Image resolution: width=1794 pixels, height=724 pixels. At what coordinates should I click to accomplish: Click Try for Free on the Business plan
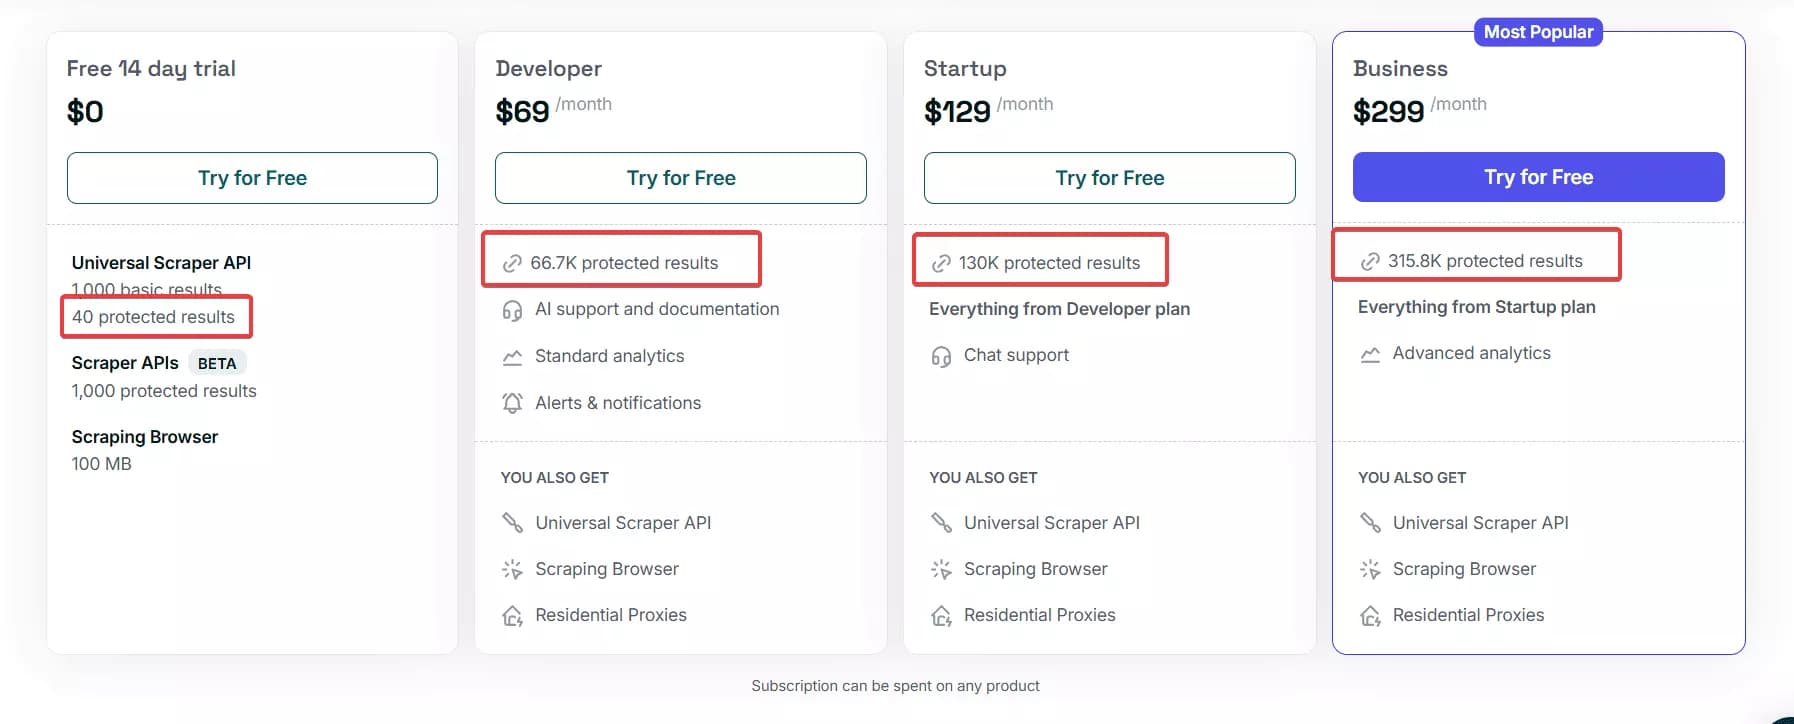pos(1537,177)
